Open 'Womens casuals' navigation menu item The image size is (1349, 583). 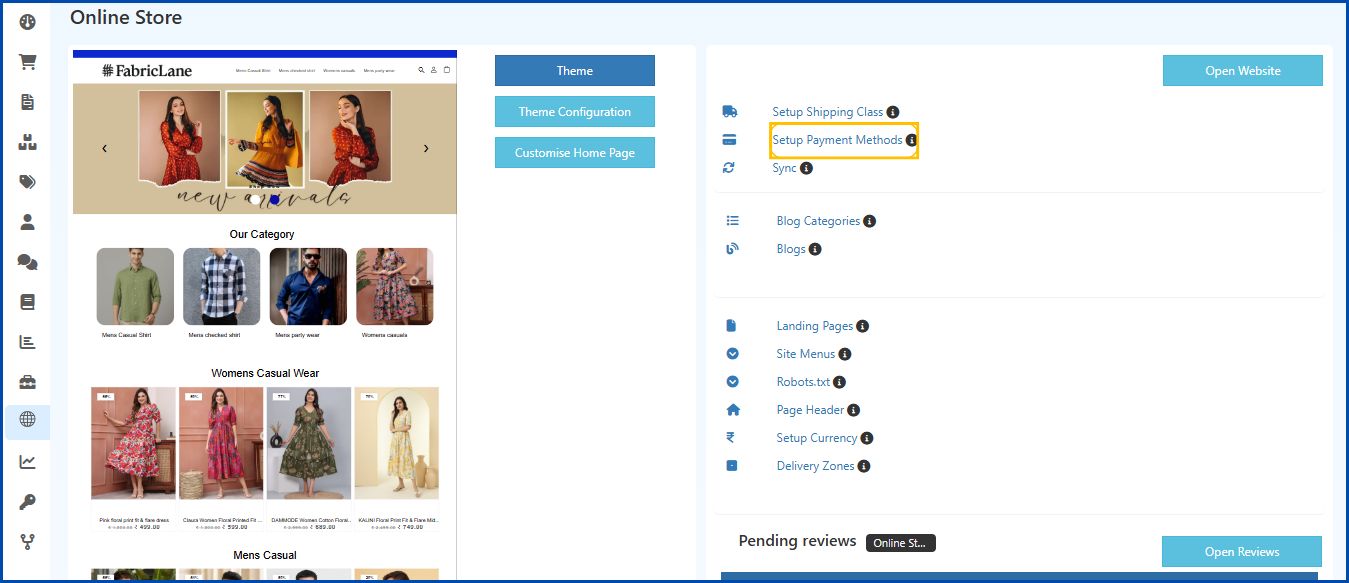coord(339,70)
